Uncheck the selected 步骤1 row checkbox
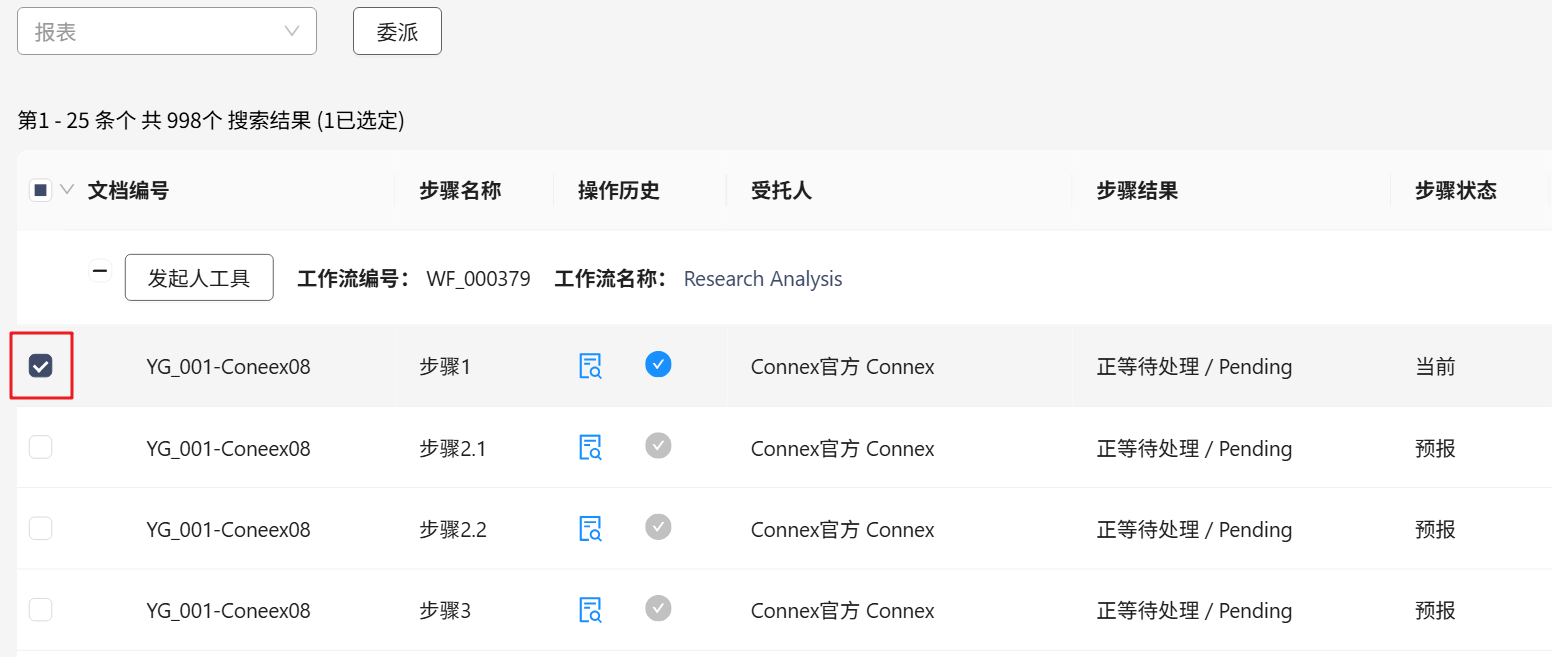The width and height of the screenshot is (1552, 657). tap(41, 366)
